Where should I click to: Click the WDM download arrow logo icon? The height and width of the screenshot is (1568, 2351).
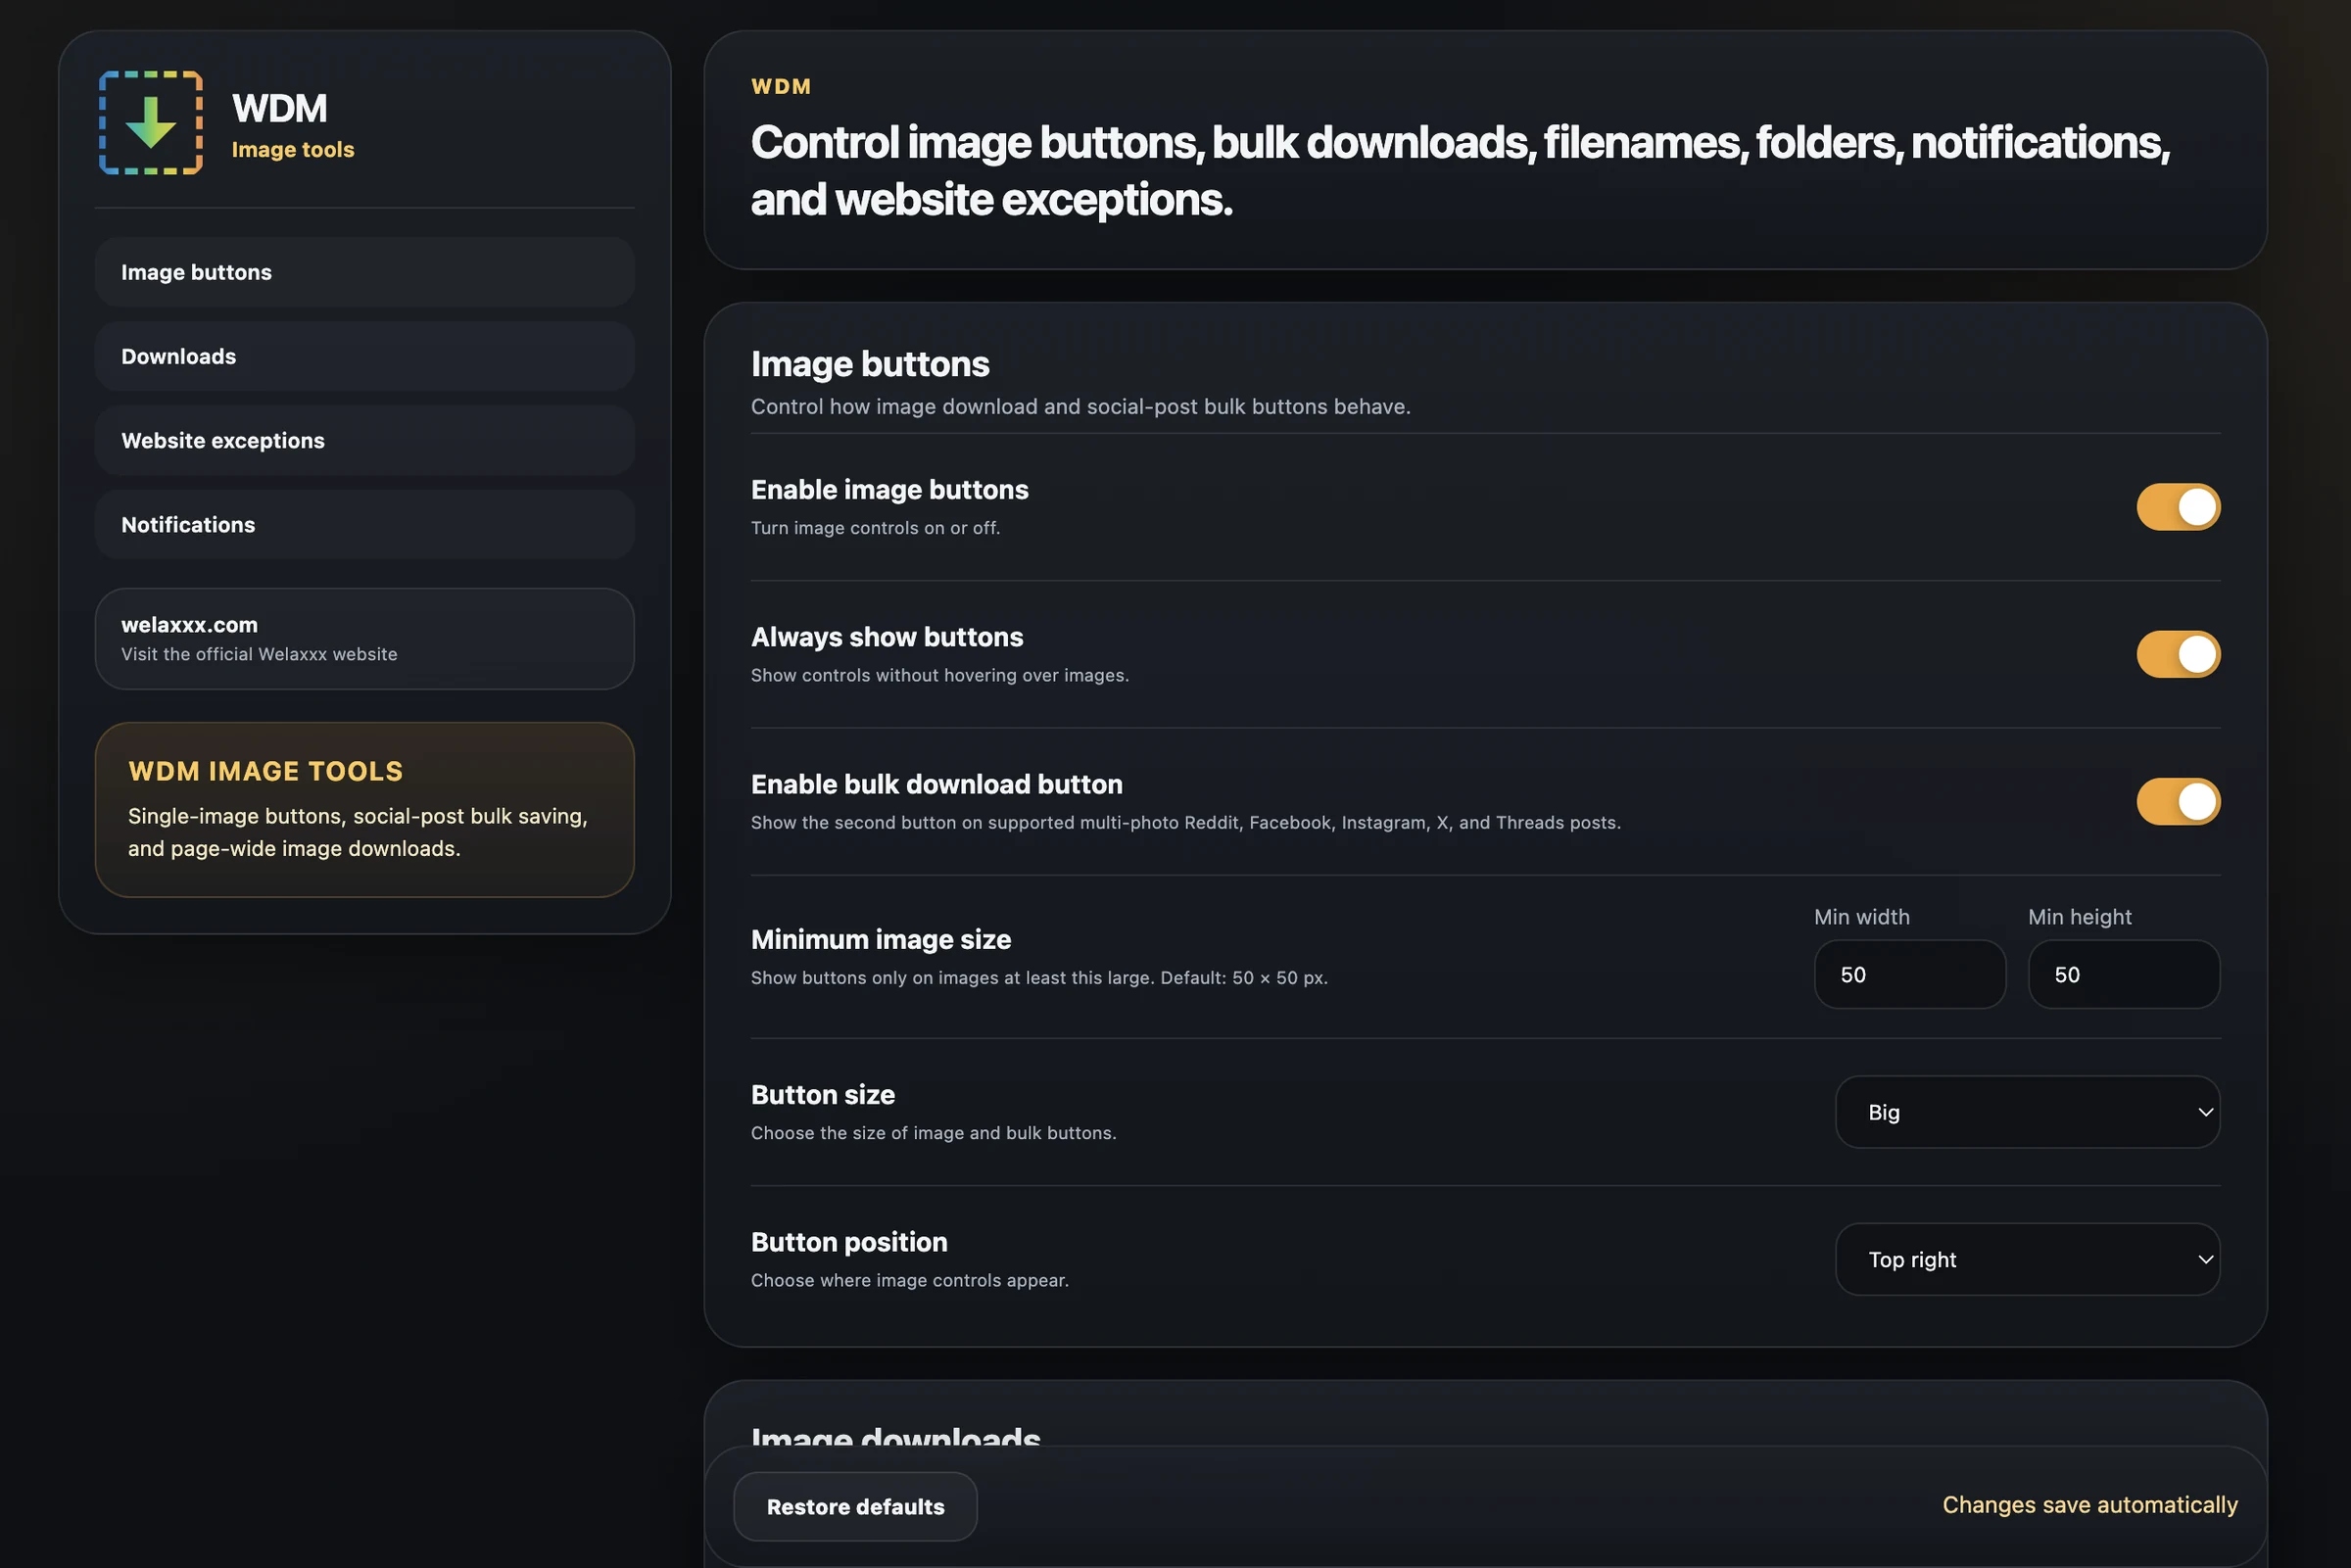tap(151, 123)
